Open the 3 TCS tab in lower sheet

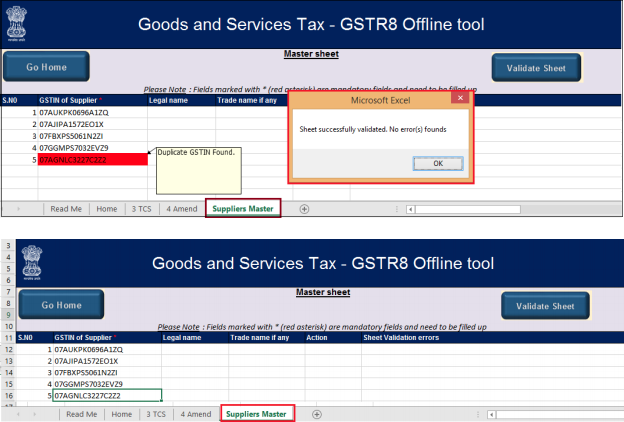[156, 414]
